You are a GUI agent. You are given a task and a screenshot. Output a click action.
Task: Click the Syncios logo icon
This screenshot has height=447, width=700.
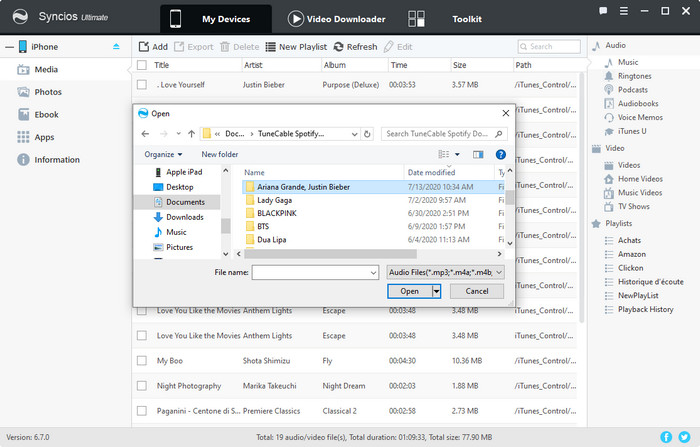[x=20, y=17]
